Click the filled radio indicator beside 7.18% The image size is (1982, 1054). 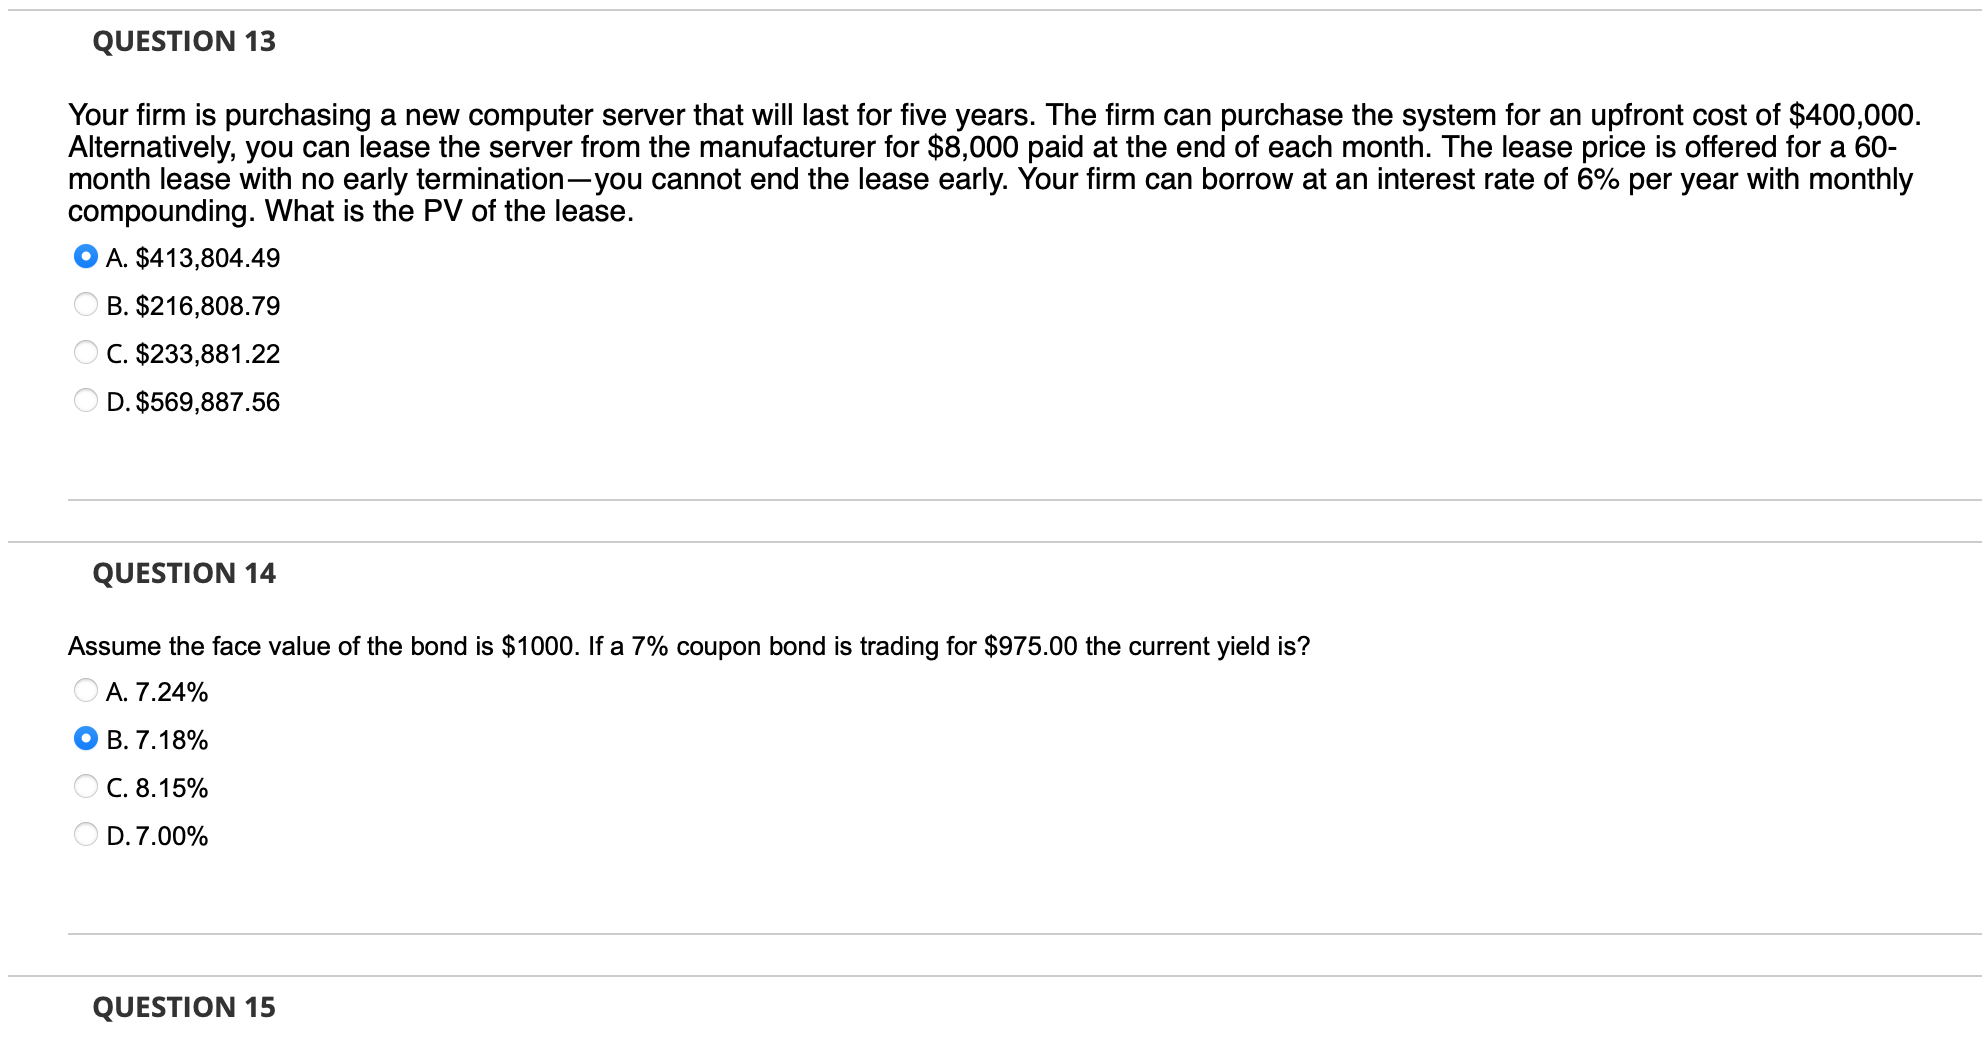pyautogui.click(x=85, y=738)
